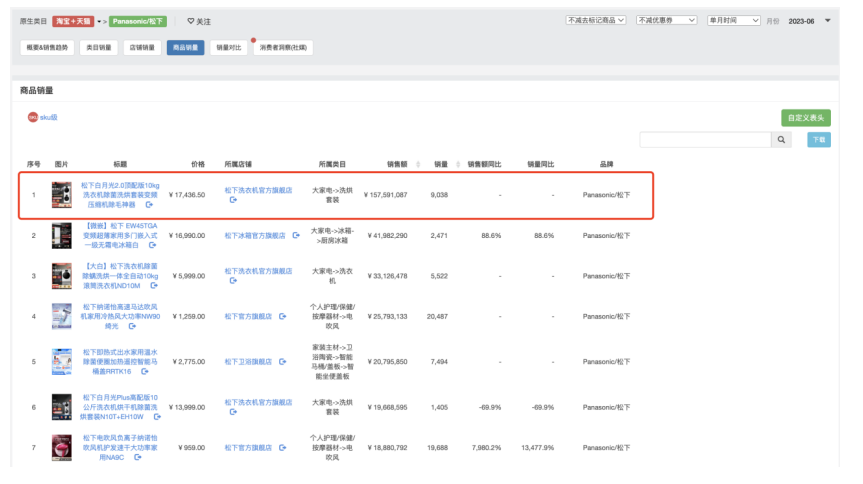Screen dimensions: 863x484
Task: Click sales volume cell 20,487
Action: 438,317
